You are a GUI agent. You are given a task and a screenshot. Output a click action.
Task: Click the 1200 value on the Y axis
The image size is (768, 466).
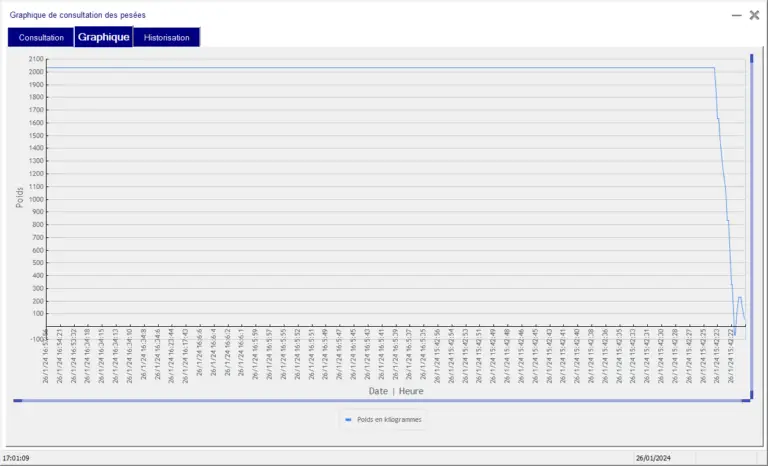pos(36,173)
